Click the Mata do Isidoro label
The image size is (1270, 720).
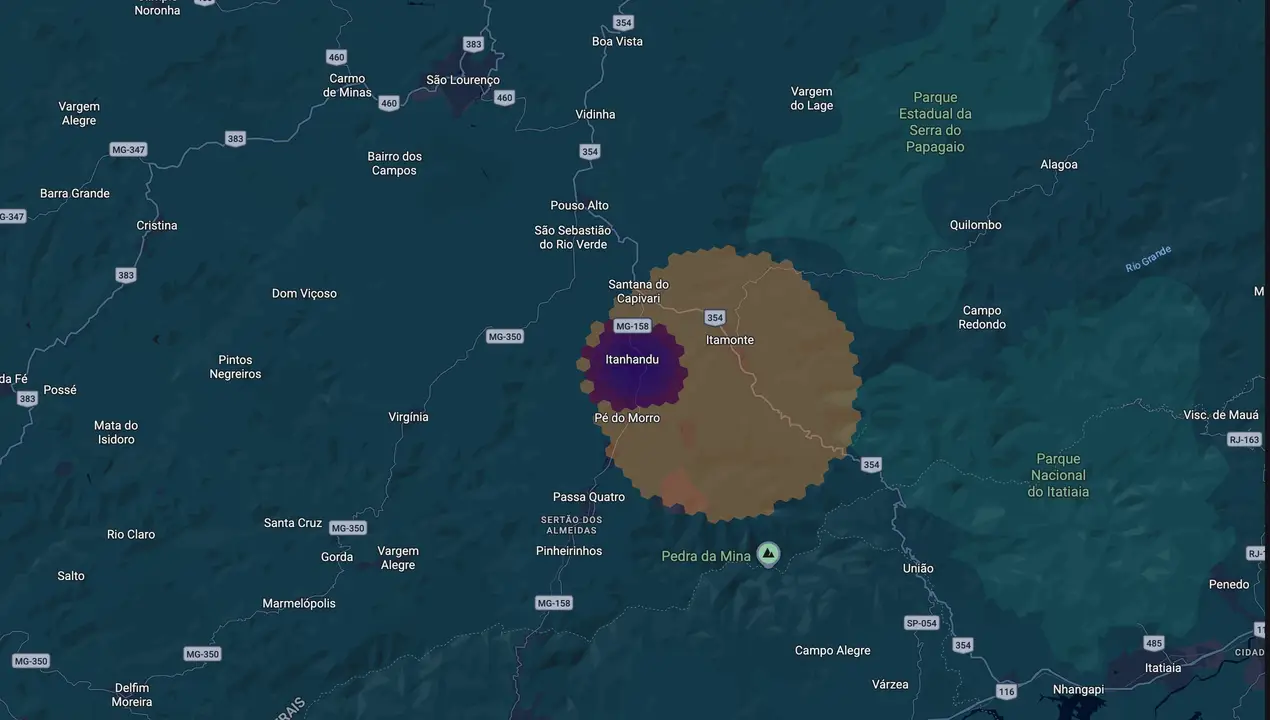coord(116,432)
